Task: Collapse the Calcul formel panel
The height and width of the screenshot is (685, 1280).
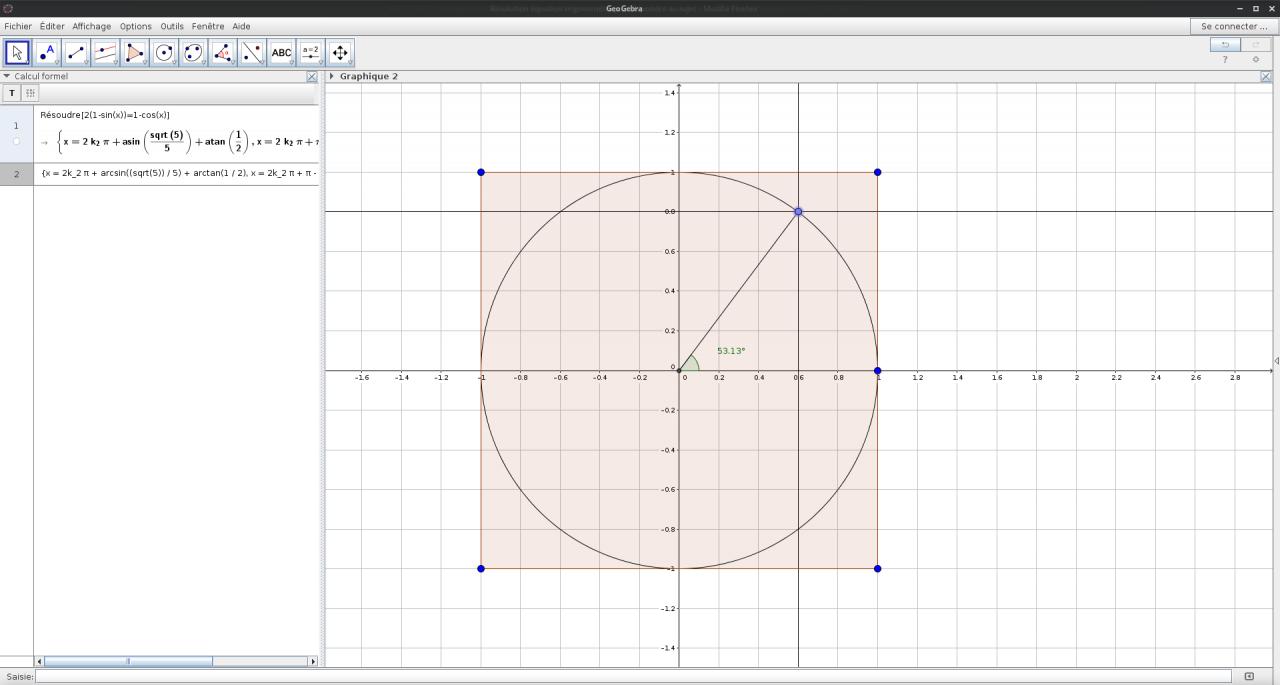Action: (x=7, y=76)
